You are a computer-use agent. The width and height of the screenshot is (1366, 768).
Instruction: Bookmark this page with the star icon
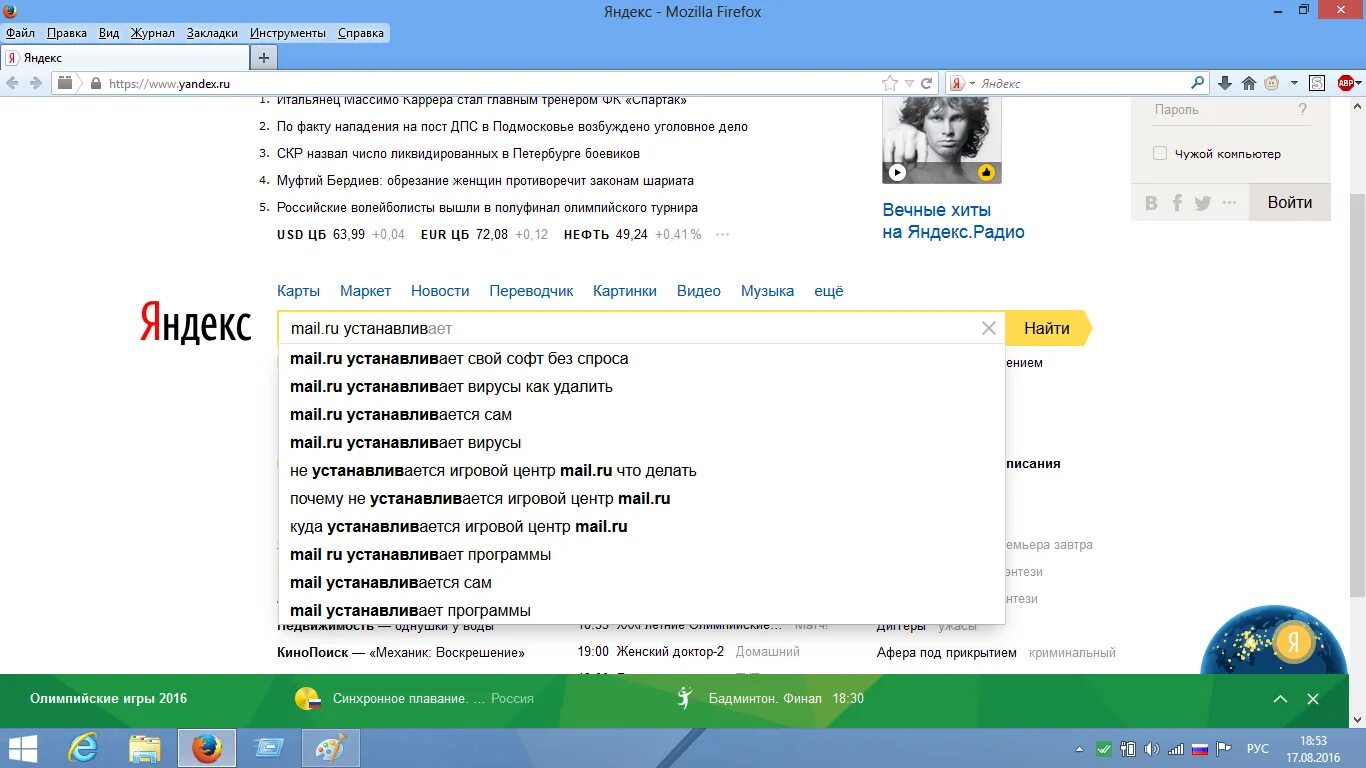(890, 84)
